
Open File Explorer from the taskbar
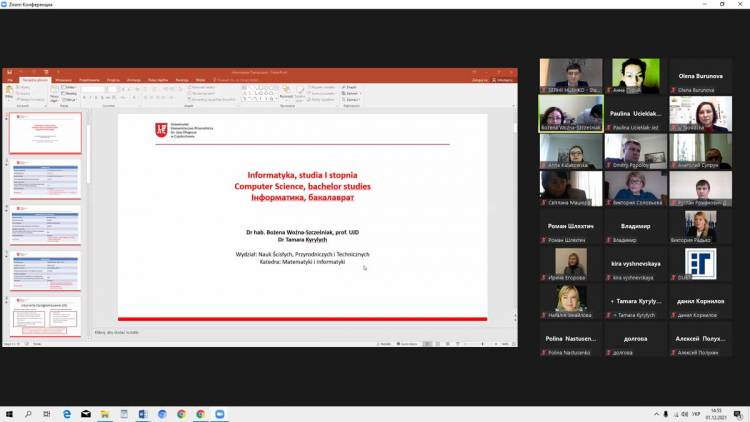pos(105,414)
